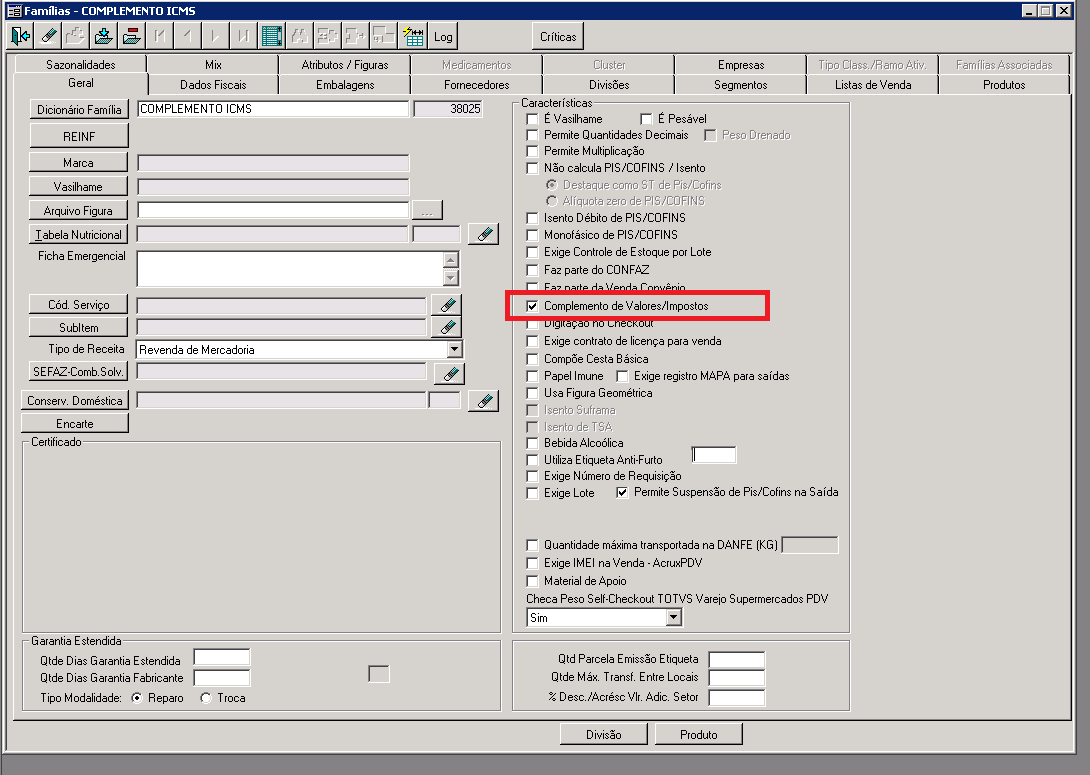1090x775 pixels.
Task: Switch to the Embalagens tab
Action: pos(345,85)
